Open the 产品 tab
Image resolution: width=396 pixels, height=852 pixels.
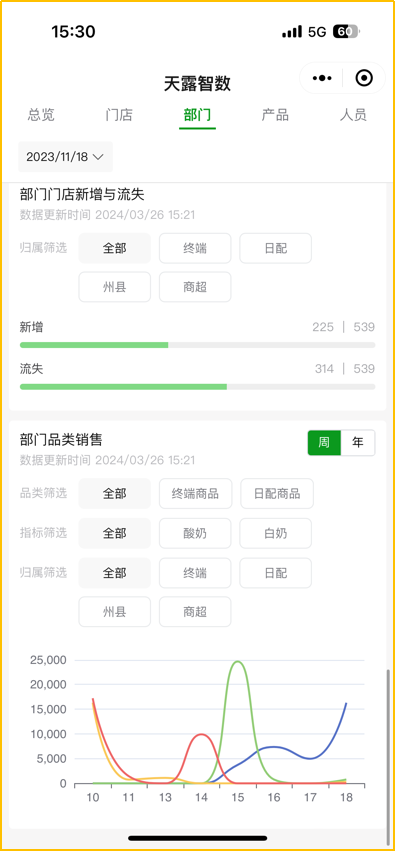pyautogui.click(x=275, y=115)
